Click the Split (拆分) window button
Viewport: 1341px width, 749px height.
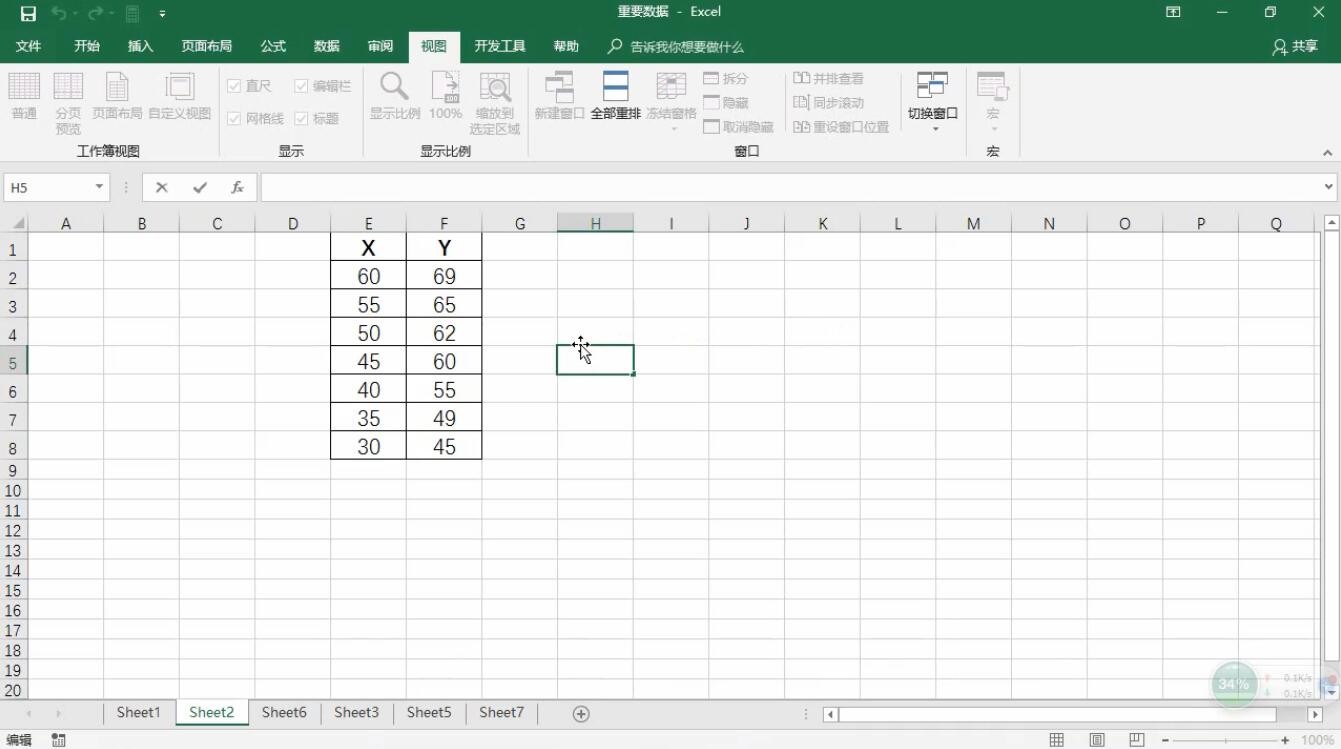point(726,78)
